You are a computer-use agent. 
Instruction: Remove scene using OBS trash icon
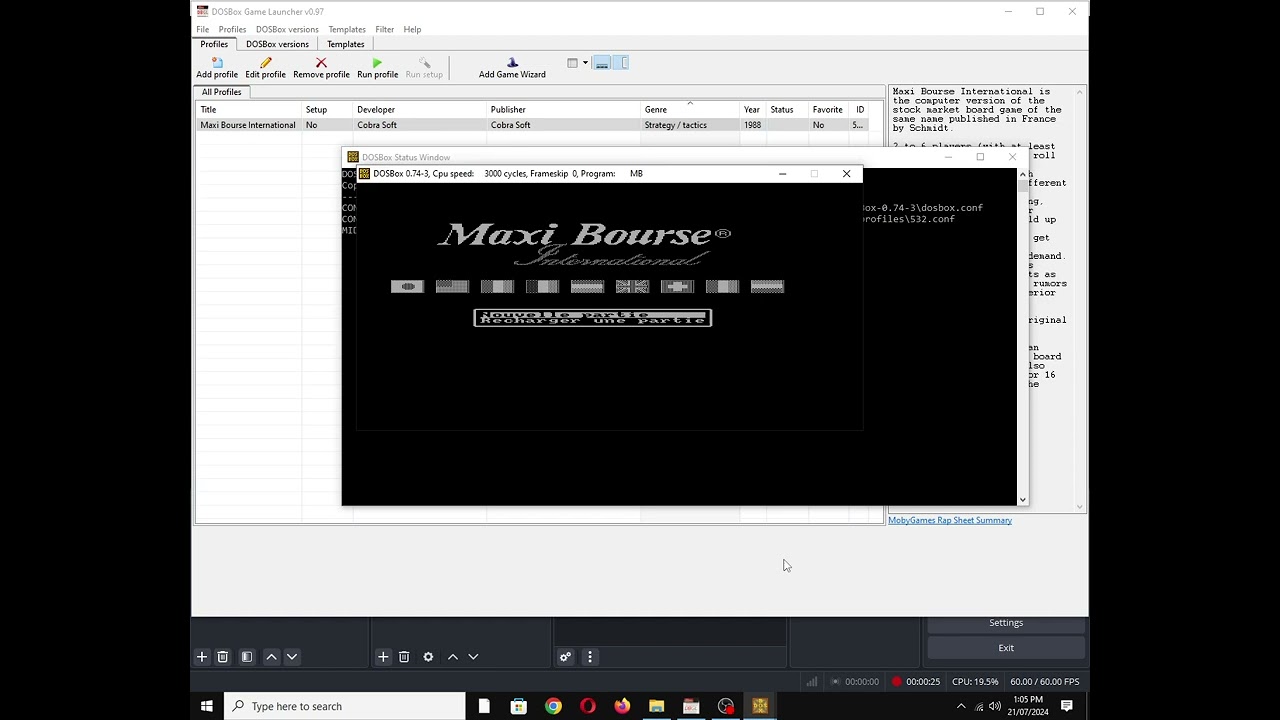(223, 657)
